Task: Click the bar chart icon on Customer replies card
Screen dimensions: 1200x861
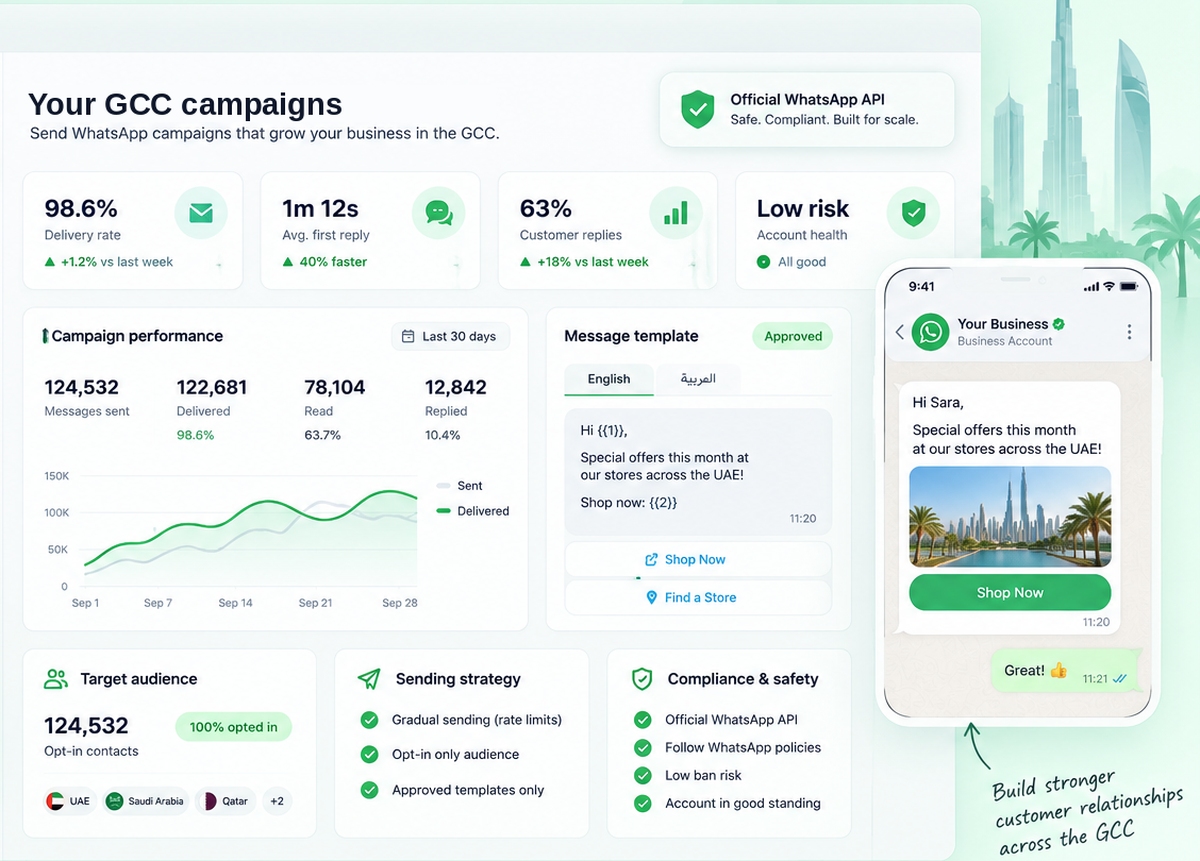Action: tap(676, 213)
